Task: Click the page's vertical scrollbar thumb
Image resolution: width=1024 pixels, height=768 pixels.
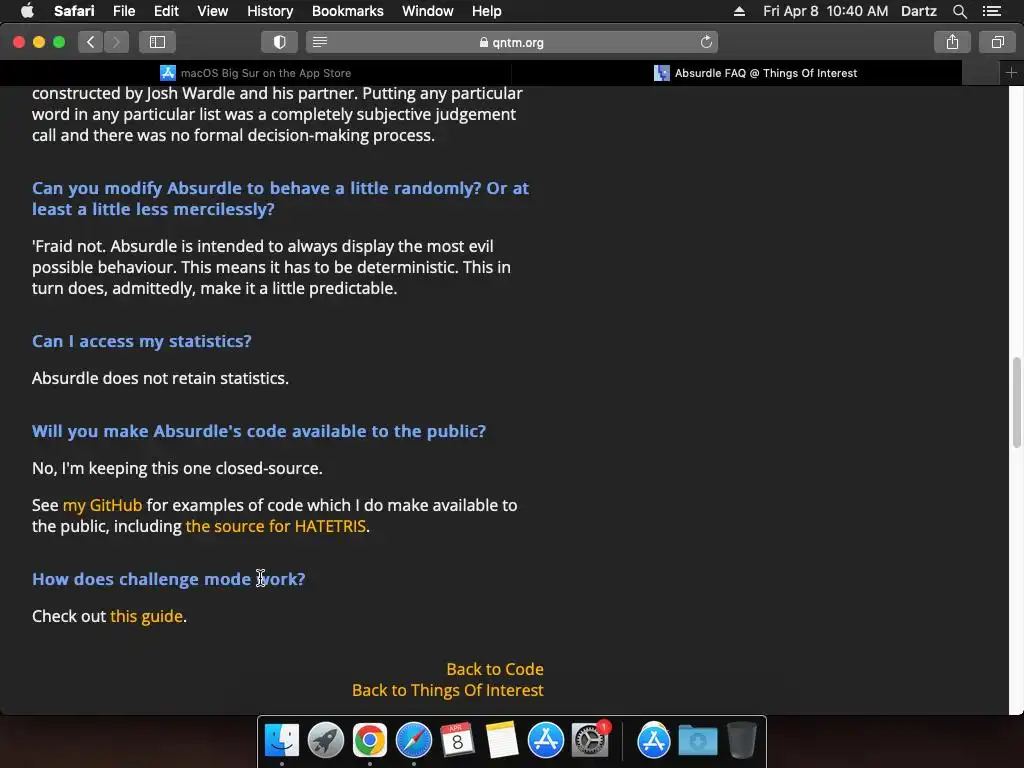Action: [x=1016, y=402]
